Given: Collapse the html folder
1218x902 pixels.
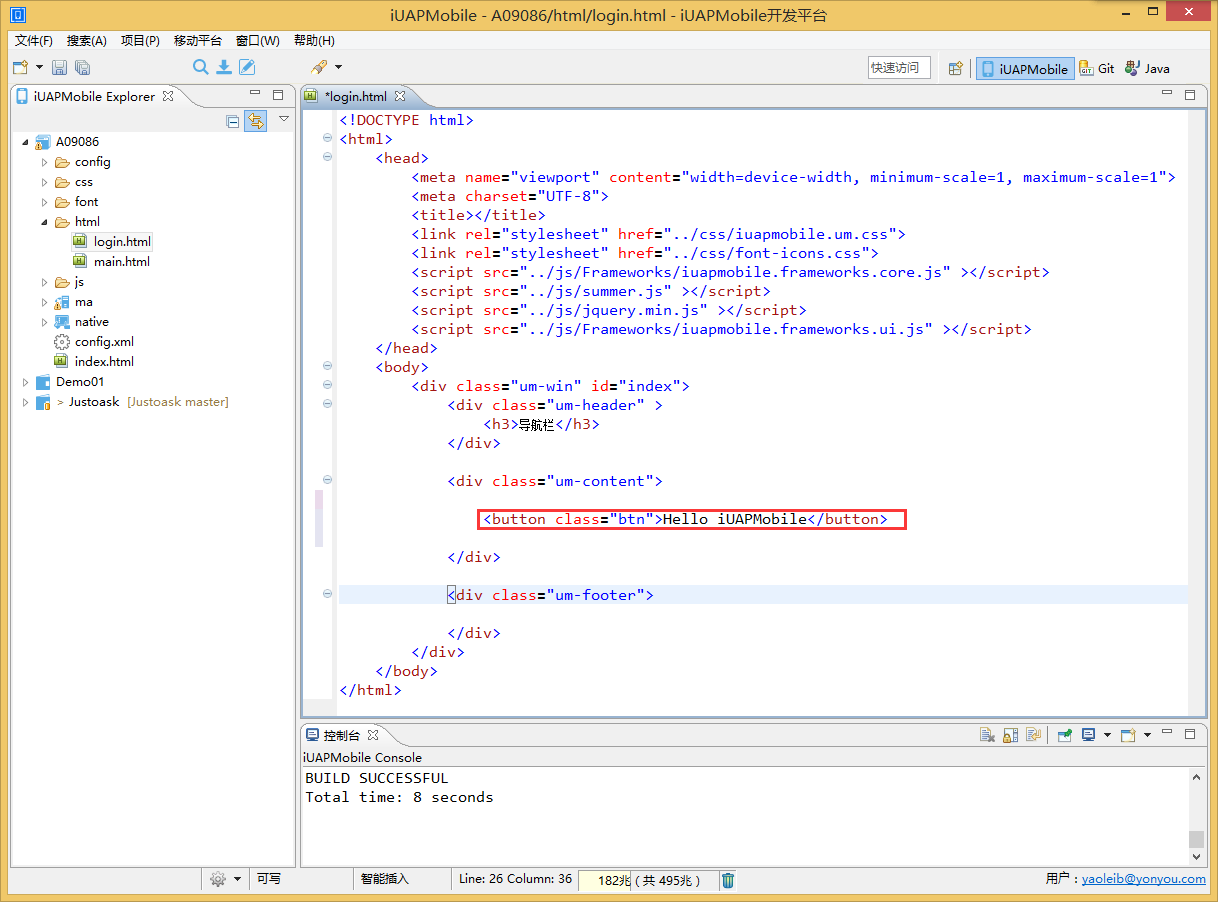Looking at the screenshot, I should click(x=44, y=222).
